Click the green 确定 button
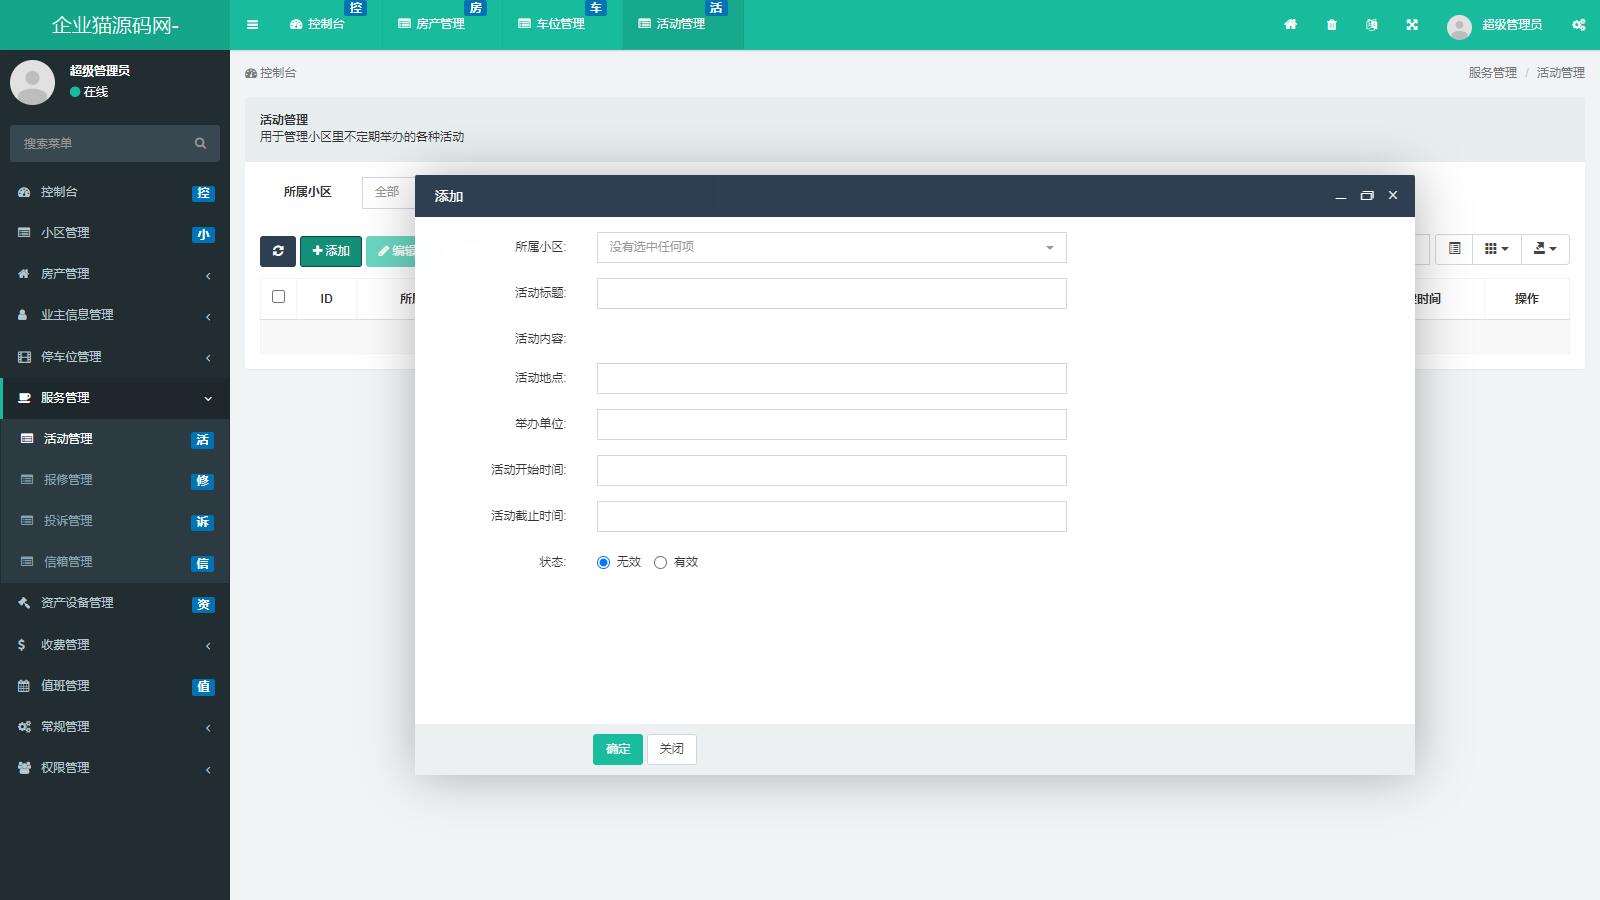1600x900 pixels. pyautogui.click(x=618, y=749)
